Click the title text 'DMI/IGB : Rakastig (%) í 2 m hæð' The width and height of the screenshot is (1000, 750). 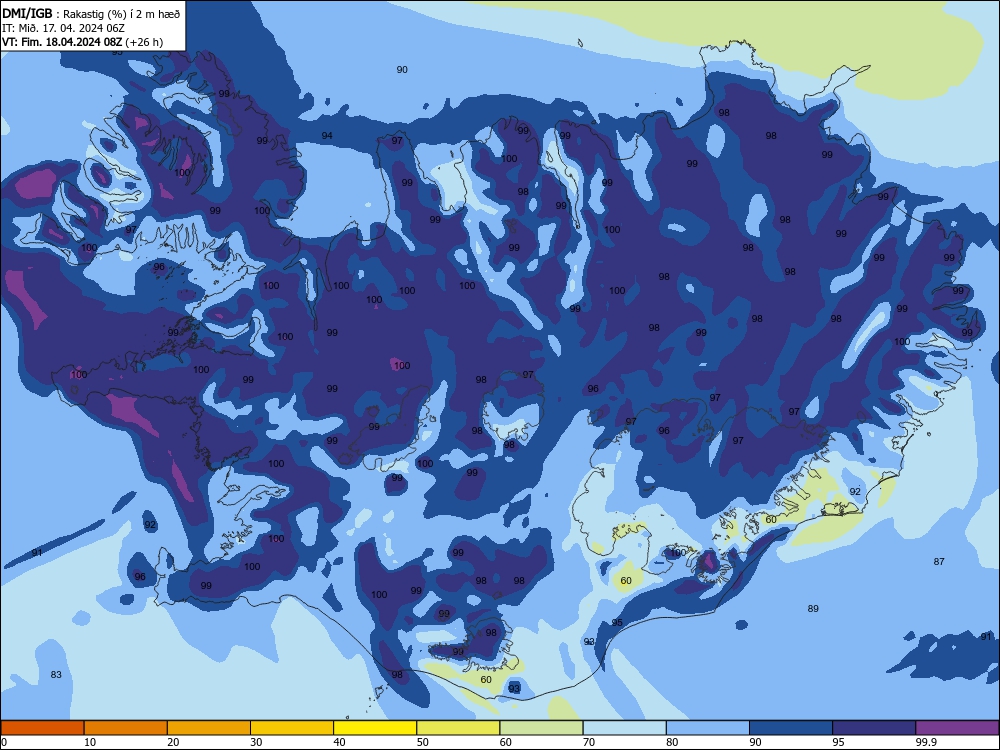pos(91,14)
